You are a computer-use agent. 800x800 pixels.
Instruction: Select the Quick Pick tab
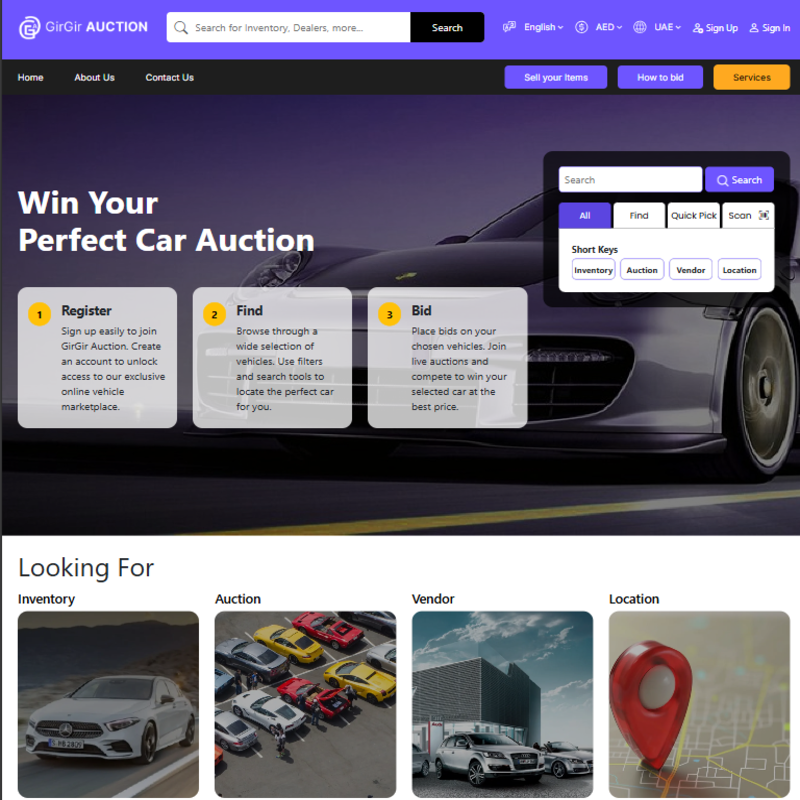coord(693,215)
